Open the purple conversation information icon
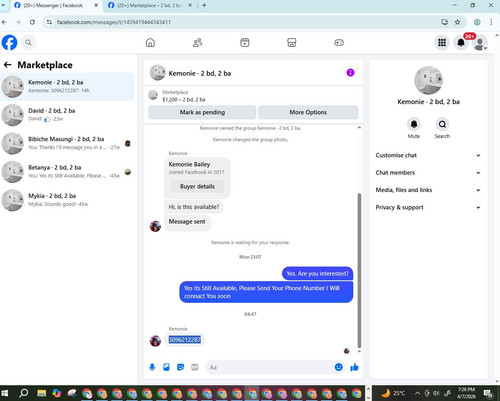500x401 pixels. (x=350, y=73)
